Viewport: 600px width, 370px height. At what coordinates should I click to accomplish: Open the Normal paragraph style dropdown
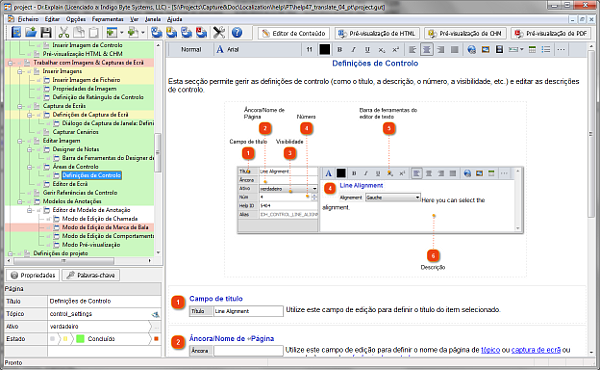(191, 49)
